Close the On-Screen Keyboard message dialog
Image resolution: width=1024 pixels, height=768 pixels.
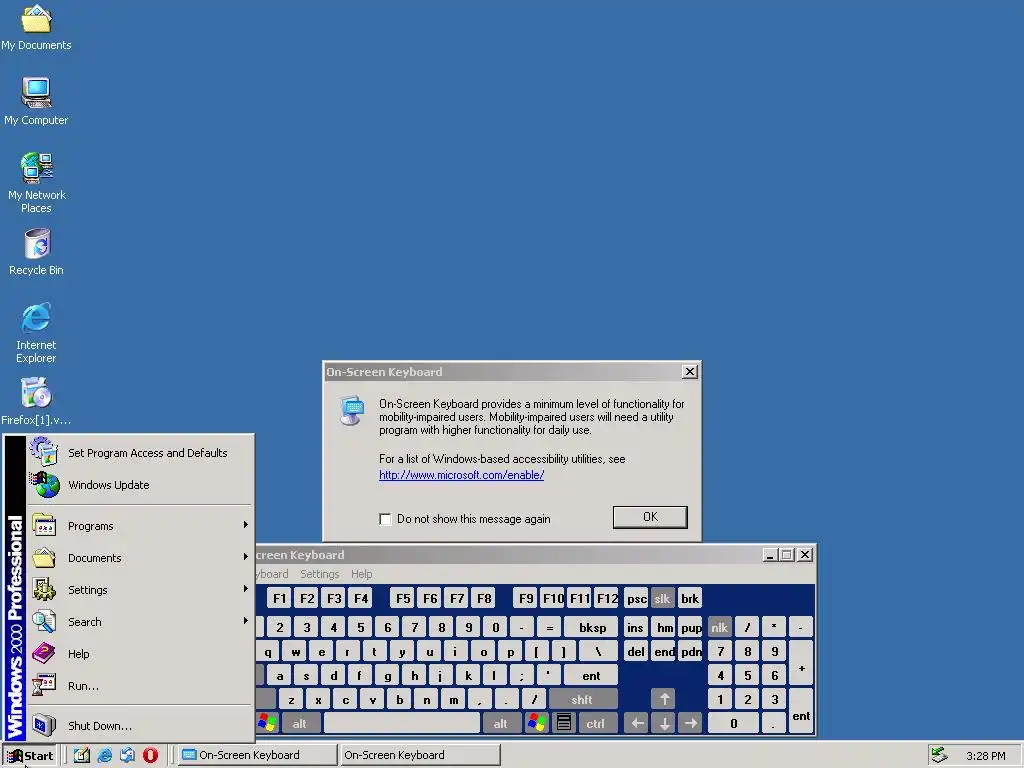[690, 372]
